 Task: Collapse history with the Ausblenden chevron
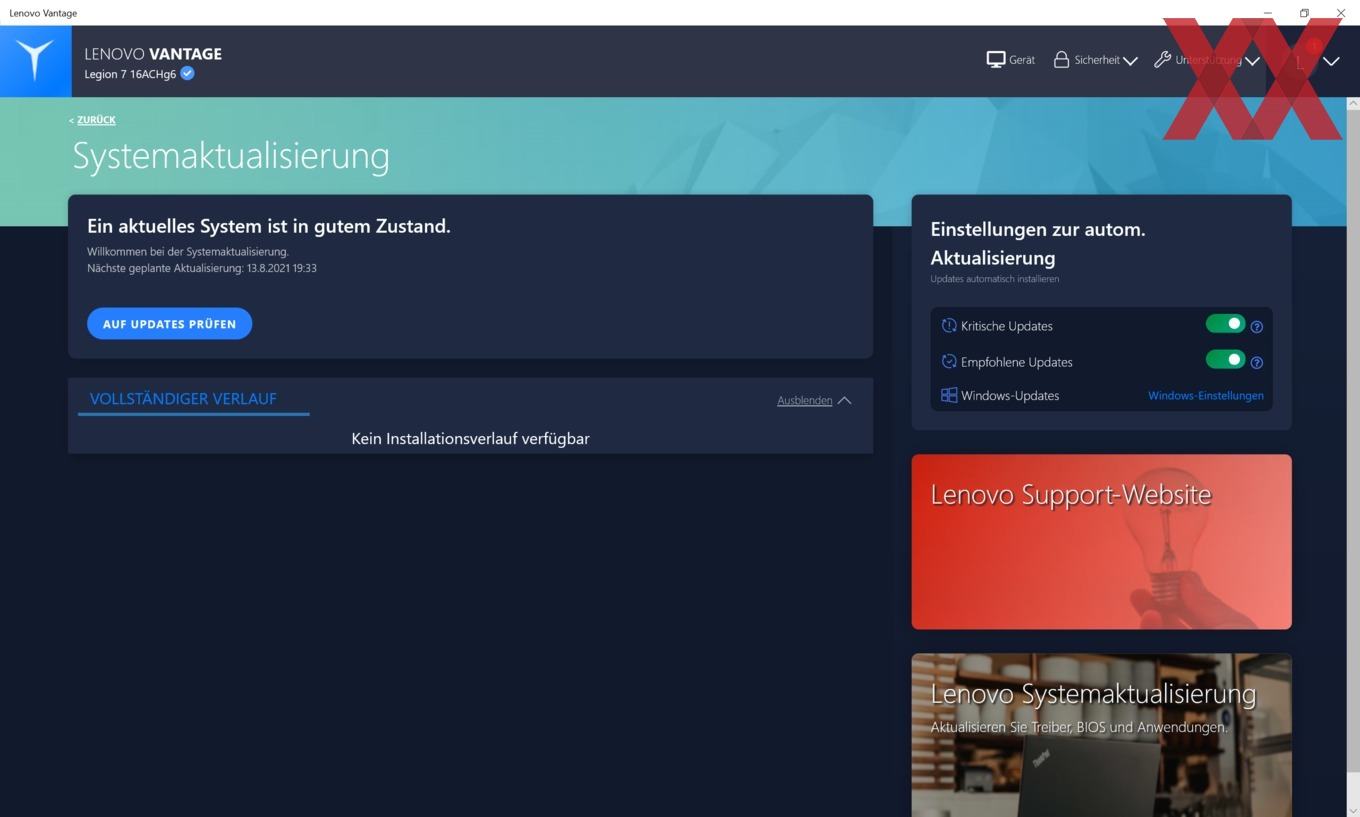click(844, 400)
